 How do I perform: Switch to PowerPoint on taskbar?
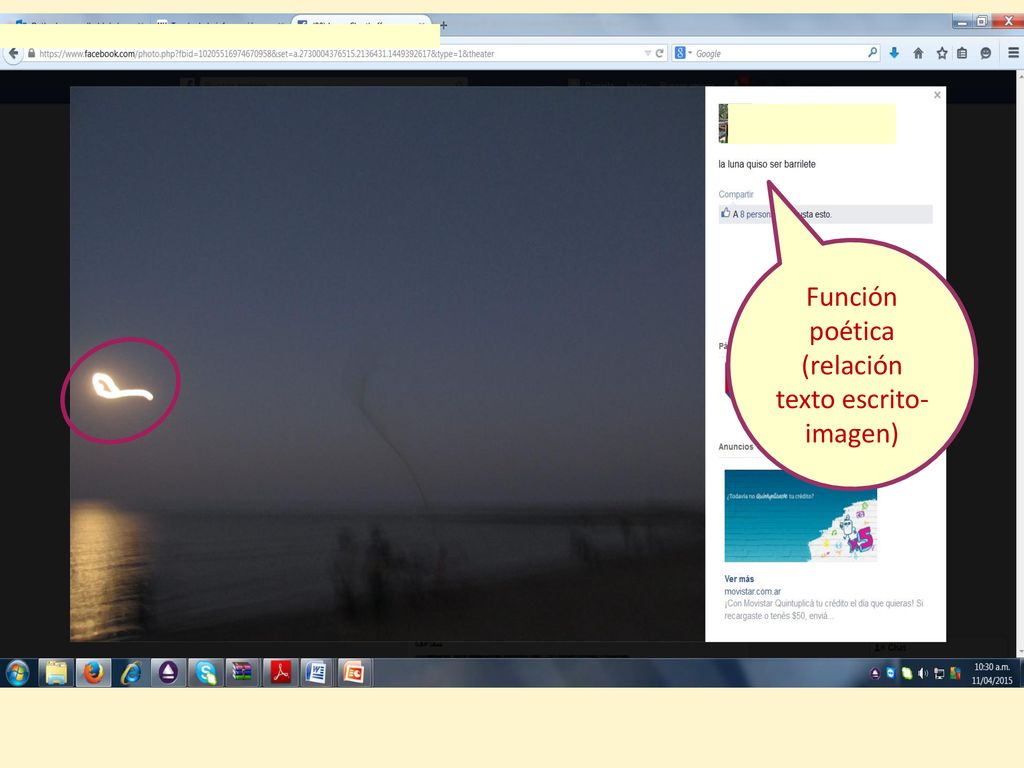coord(355,673)
